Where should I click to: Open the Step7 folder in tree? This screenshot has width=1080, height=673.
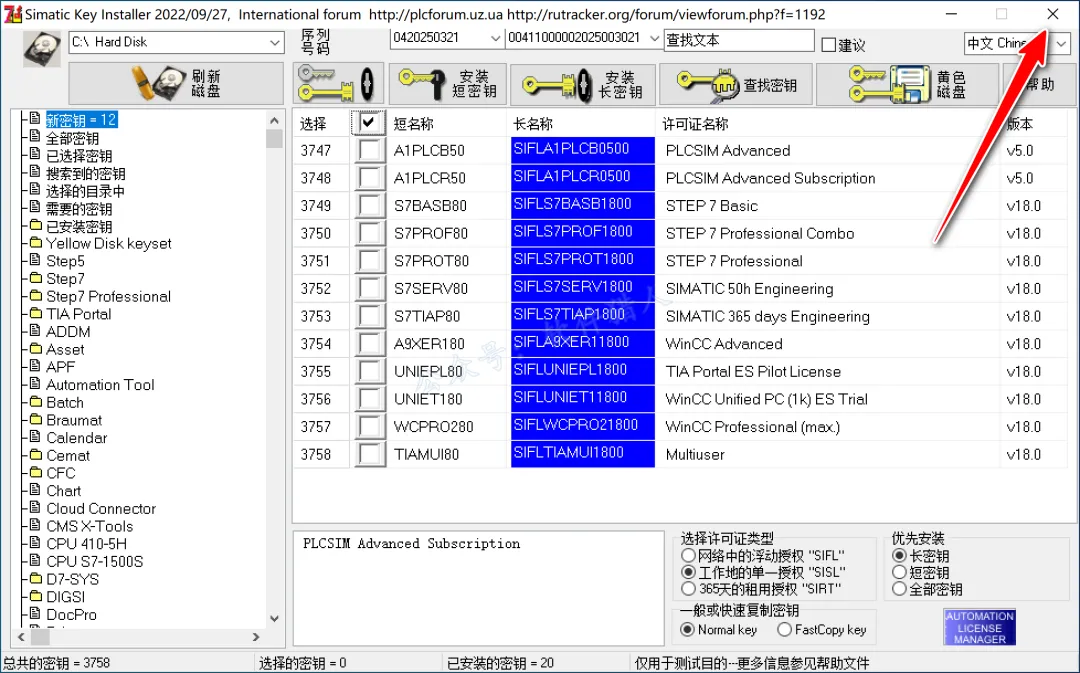click(65, 279)
